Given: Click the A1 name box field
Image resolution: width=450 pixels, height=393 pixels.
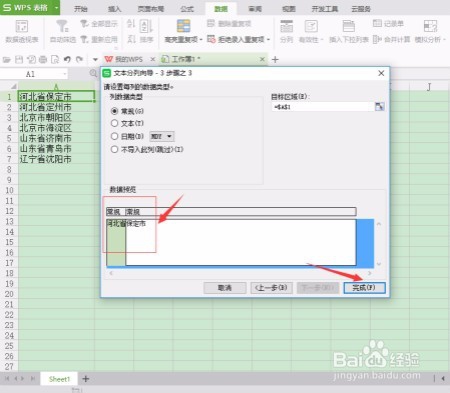Looking at the screenshot, I should [31, 74].
